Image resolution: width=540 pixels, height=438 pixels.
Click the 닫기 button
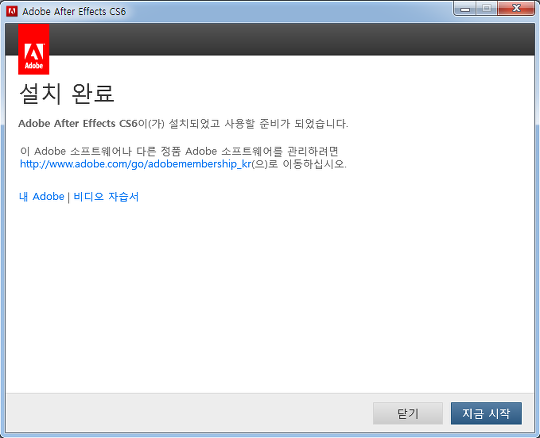click(408, 413)
